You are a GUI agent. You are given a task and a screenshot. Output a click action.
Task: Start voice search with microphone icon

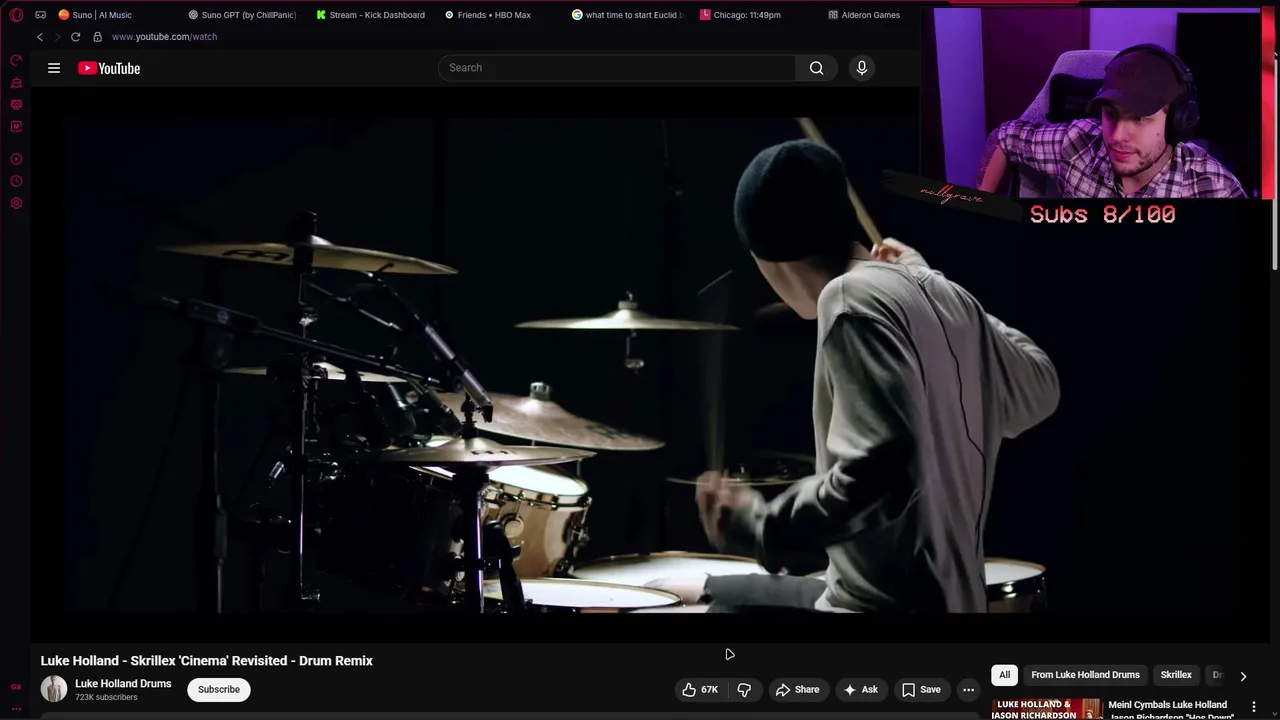862,68
